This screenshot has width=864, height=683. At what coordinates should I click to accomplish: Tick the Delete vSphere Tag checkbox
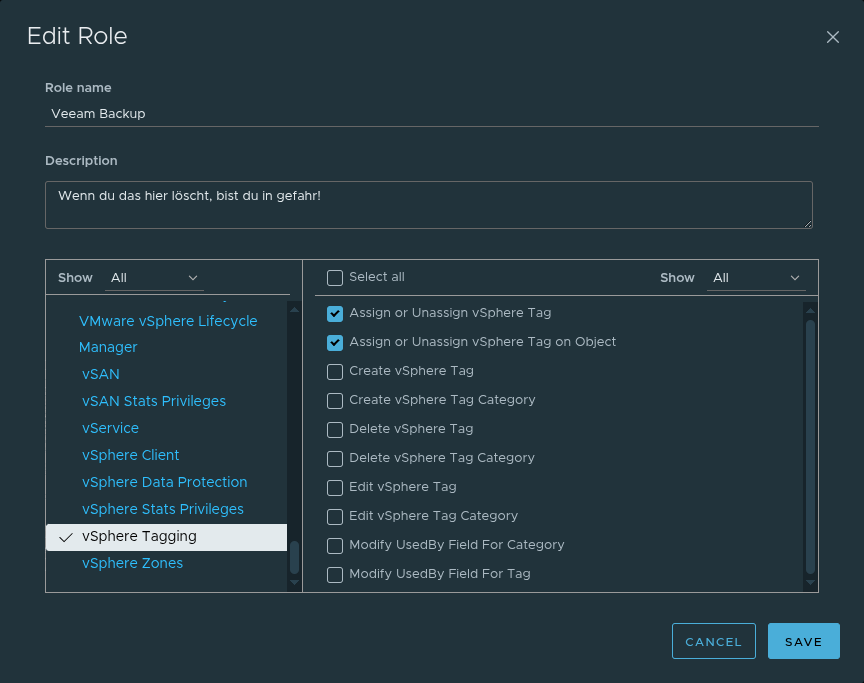coord(335,430)
